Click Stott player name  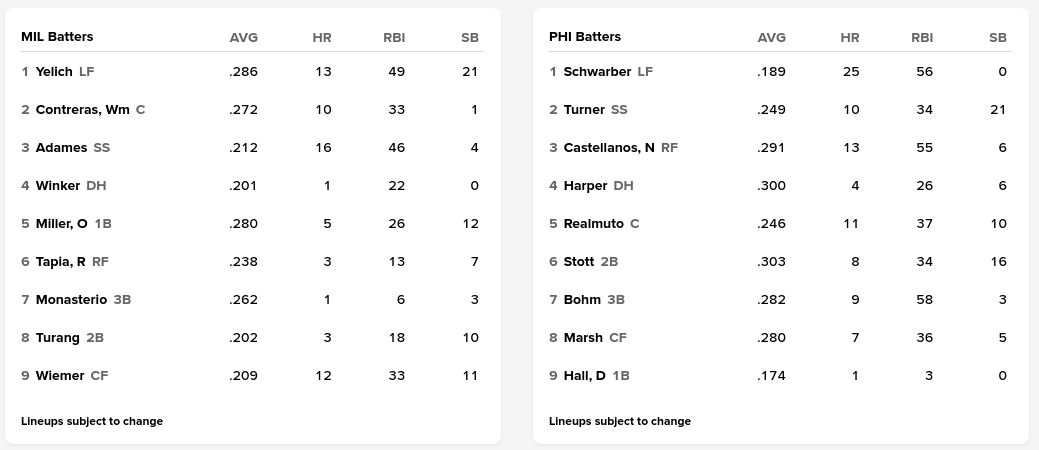(579, 262)
